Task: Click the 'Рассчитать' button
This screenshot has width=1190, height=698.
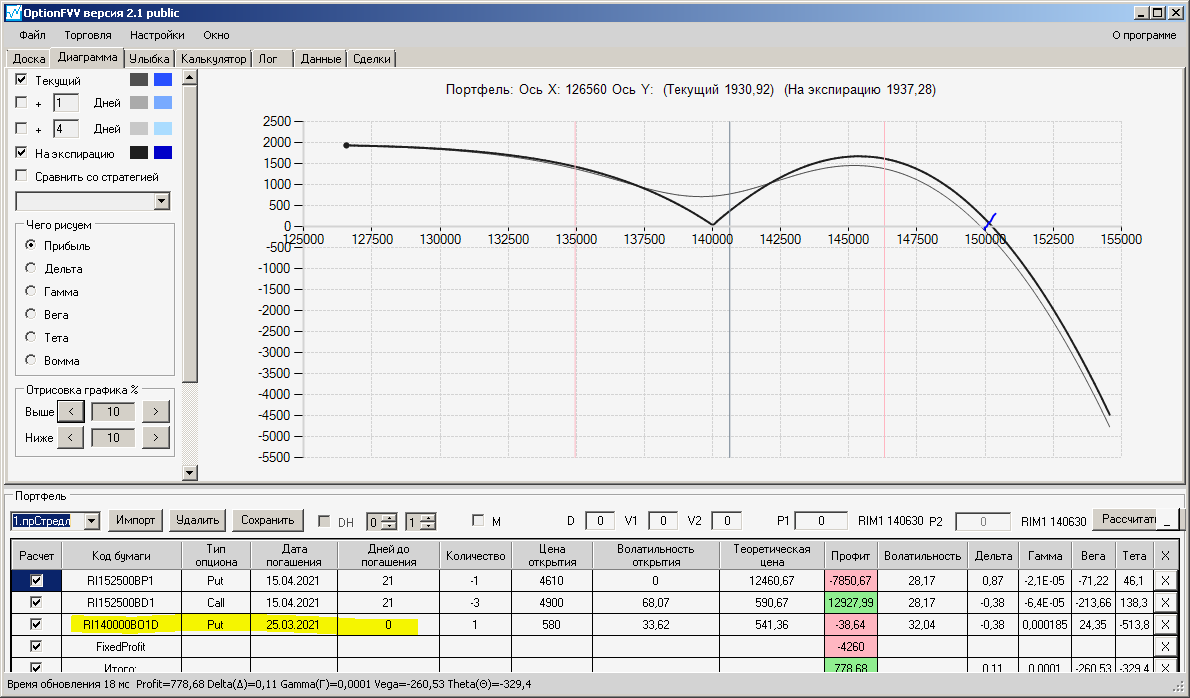Action: 1125,520
